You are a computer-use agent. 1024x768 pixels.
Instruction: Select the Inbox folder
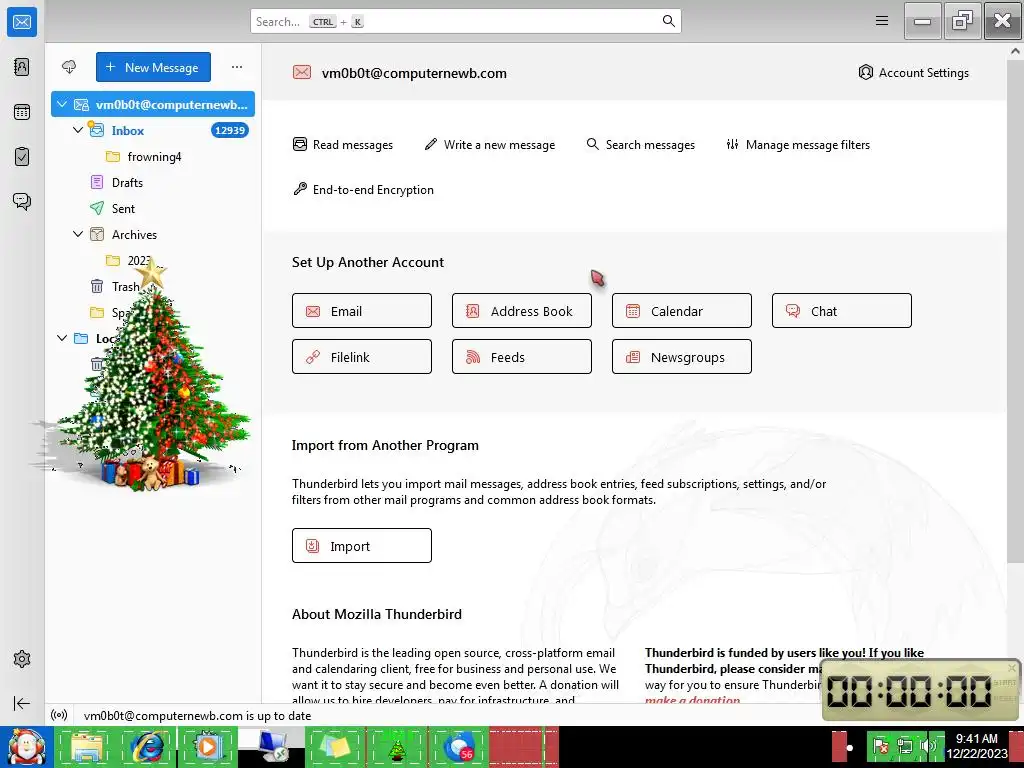153,130
